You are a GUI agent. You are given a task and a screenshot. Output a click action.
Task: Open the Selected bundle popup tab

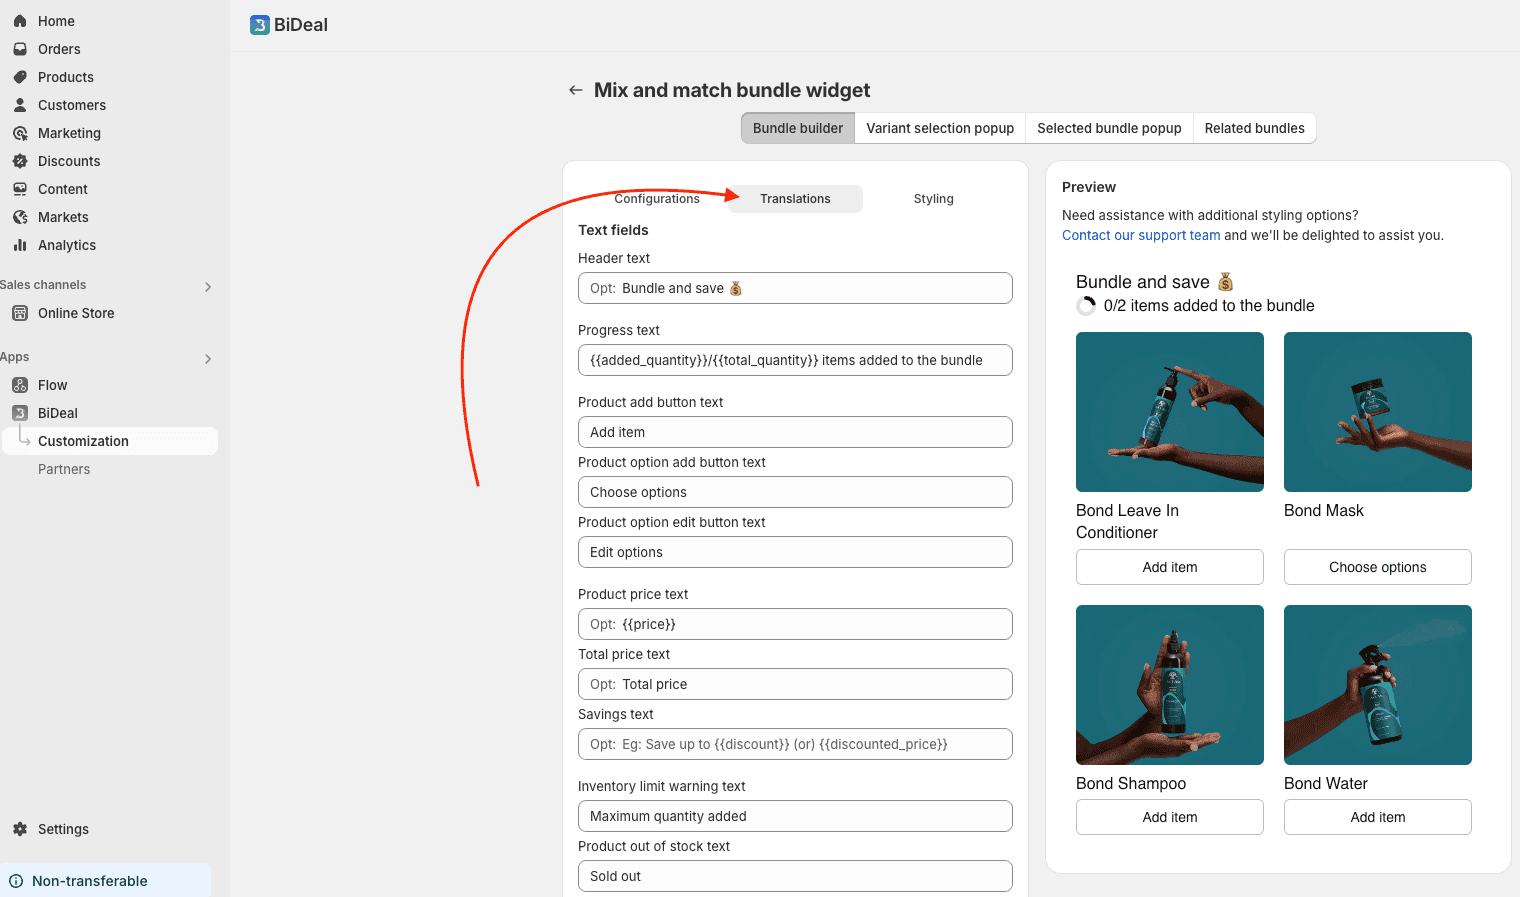[1109, 128]
